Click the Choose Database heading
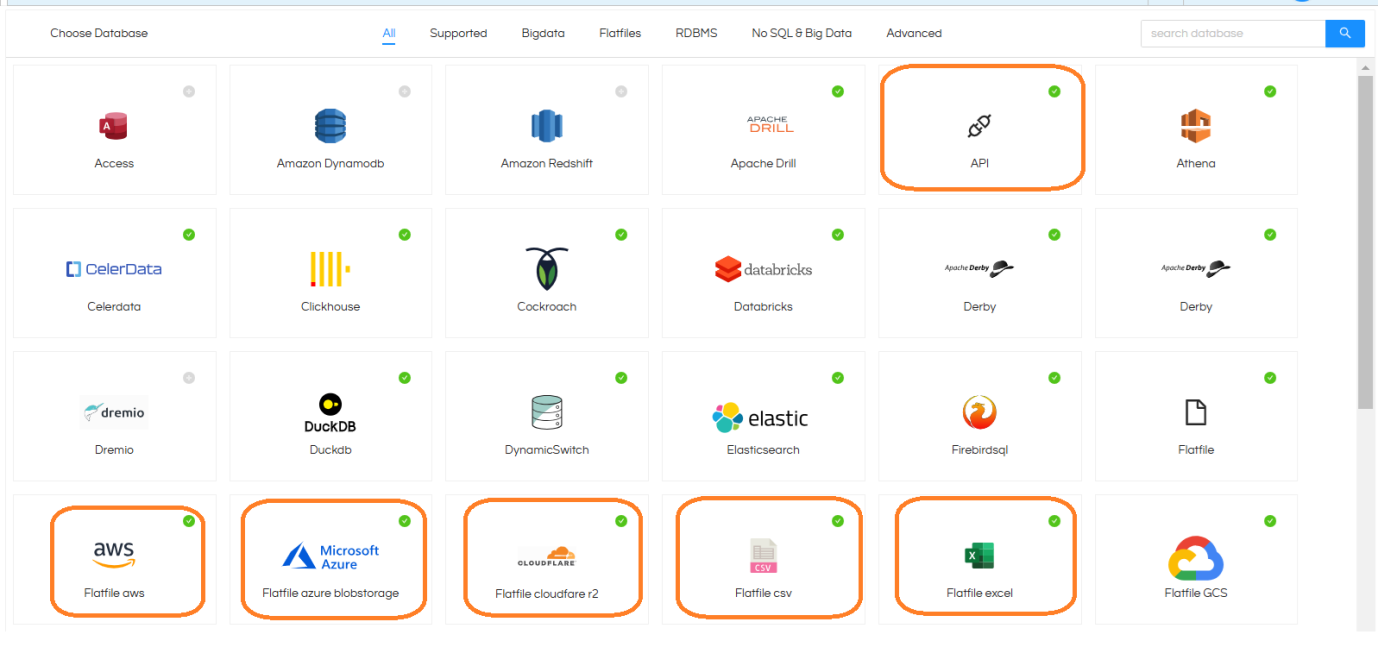This screenshot has width=1378, height=647. click(99, 33)
